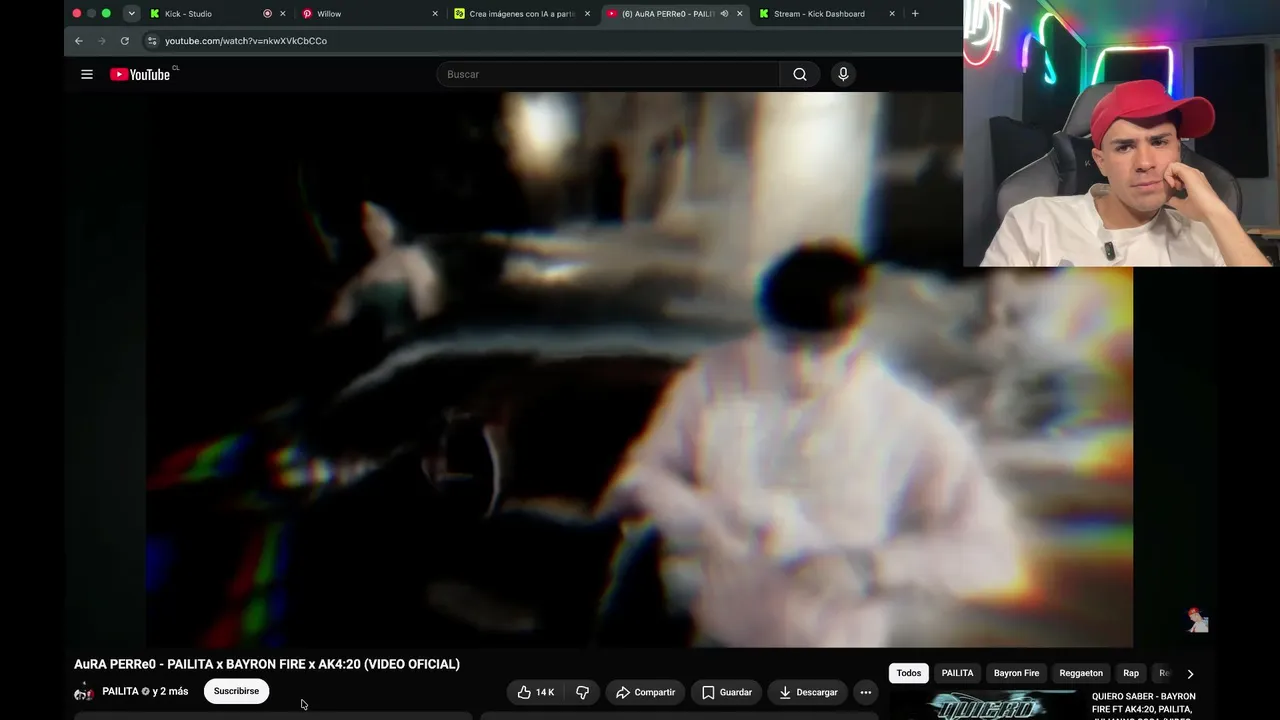Screen dimensions: 1280x720
Task: Click recording indicator on Kick Studio tab
Action: [267, 14]
